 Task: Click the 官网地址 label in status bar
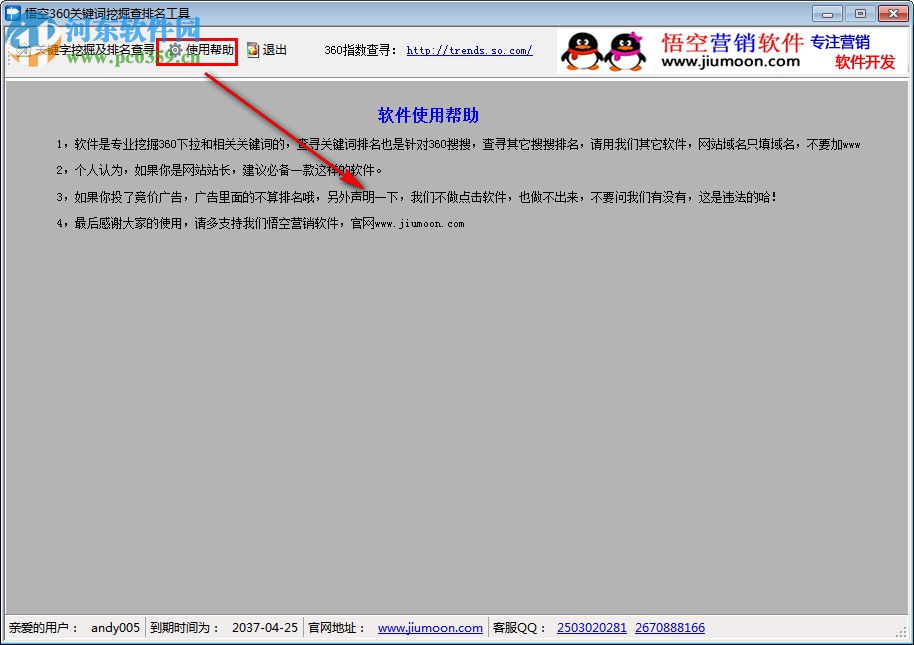click(337, 628)
